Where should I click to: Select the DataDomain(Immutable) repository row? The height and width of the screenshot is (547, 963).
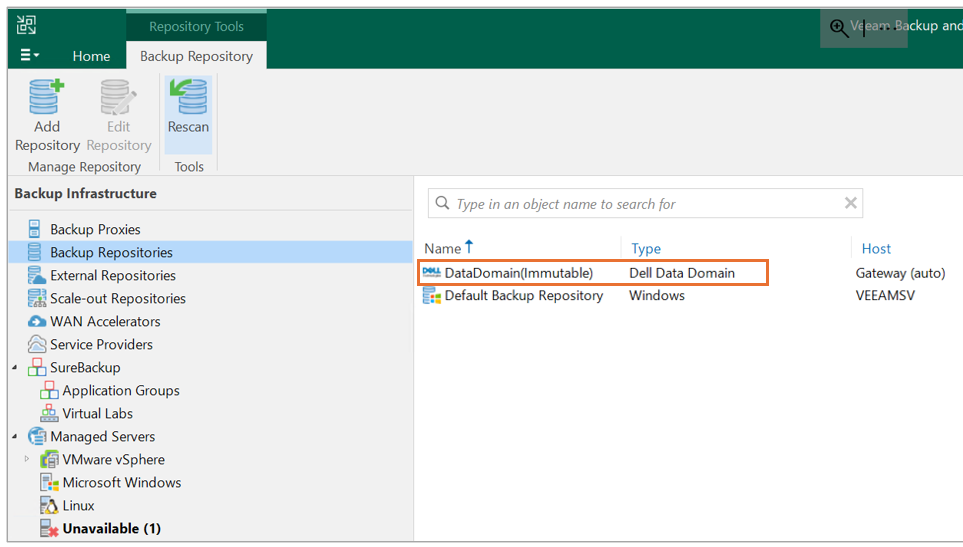click(x=593, y=273)
